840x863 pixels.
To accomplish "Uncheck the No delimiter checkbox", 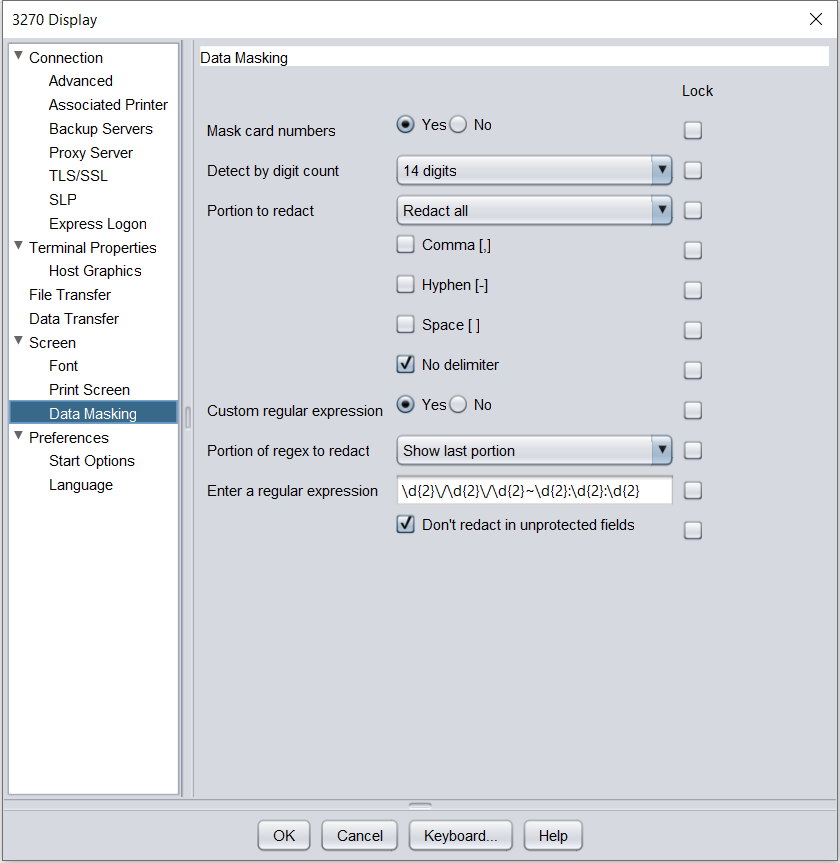I will [405, 365].
